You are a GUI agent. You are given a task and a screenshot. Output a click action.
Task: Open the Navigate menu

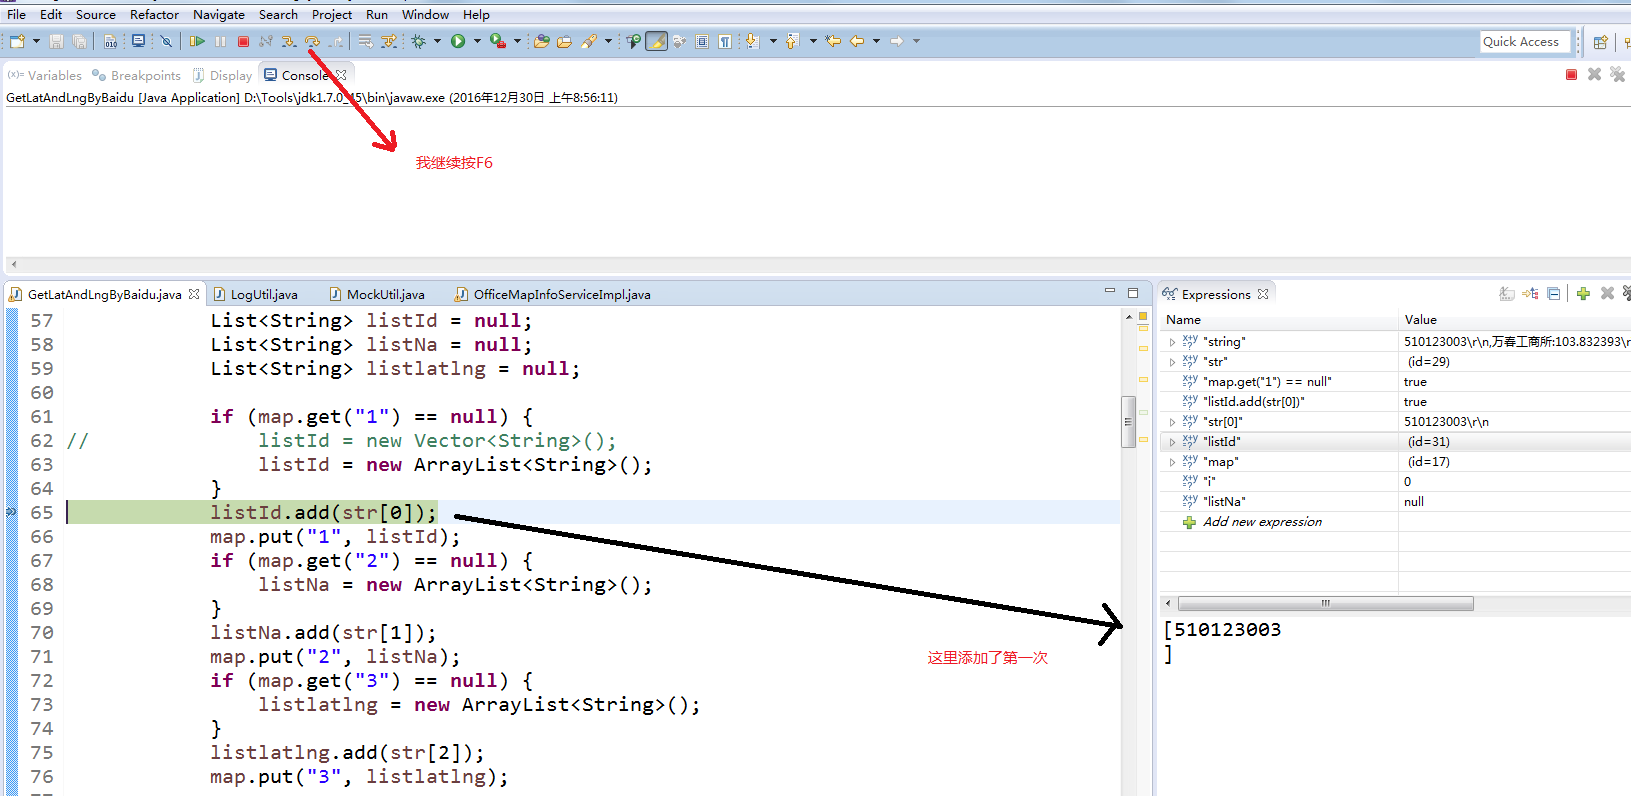point(219,14)
